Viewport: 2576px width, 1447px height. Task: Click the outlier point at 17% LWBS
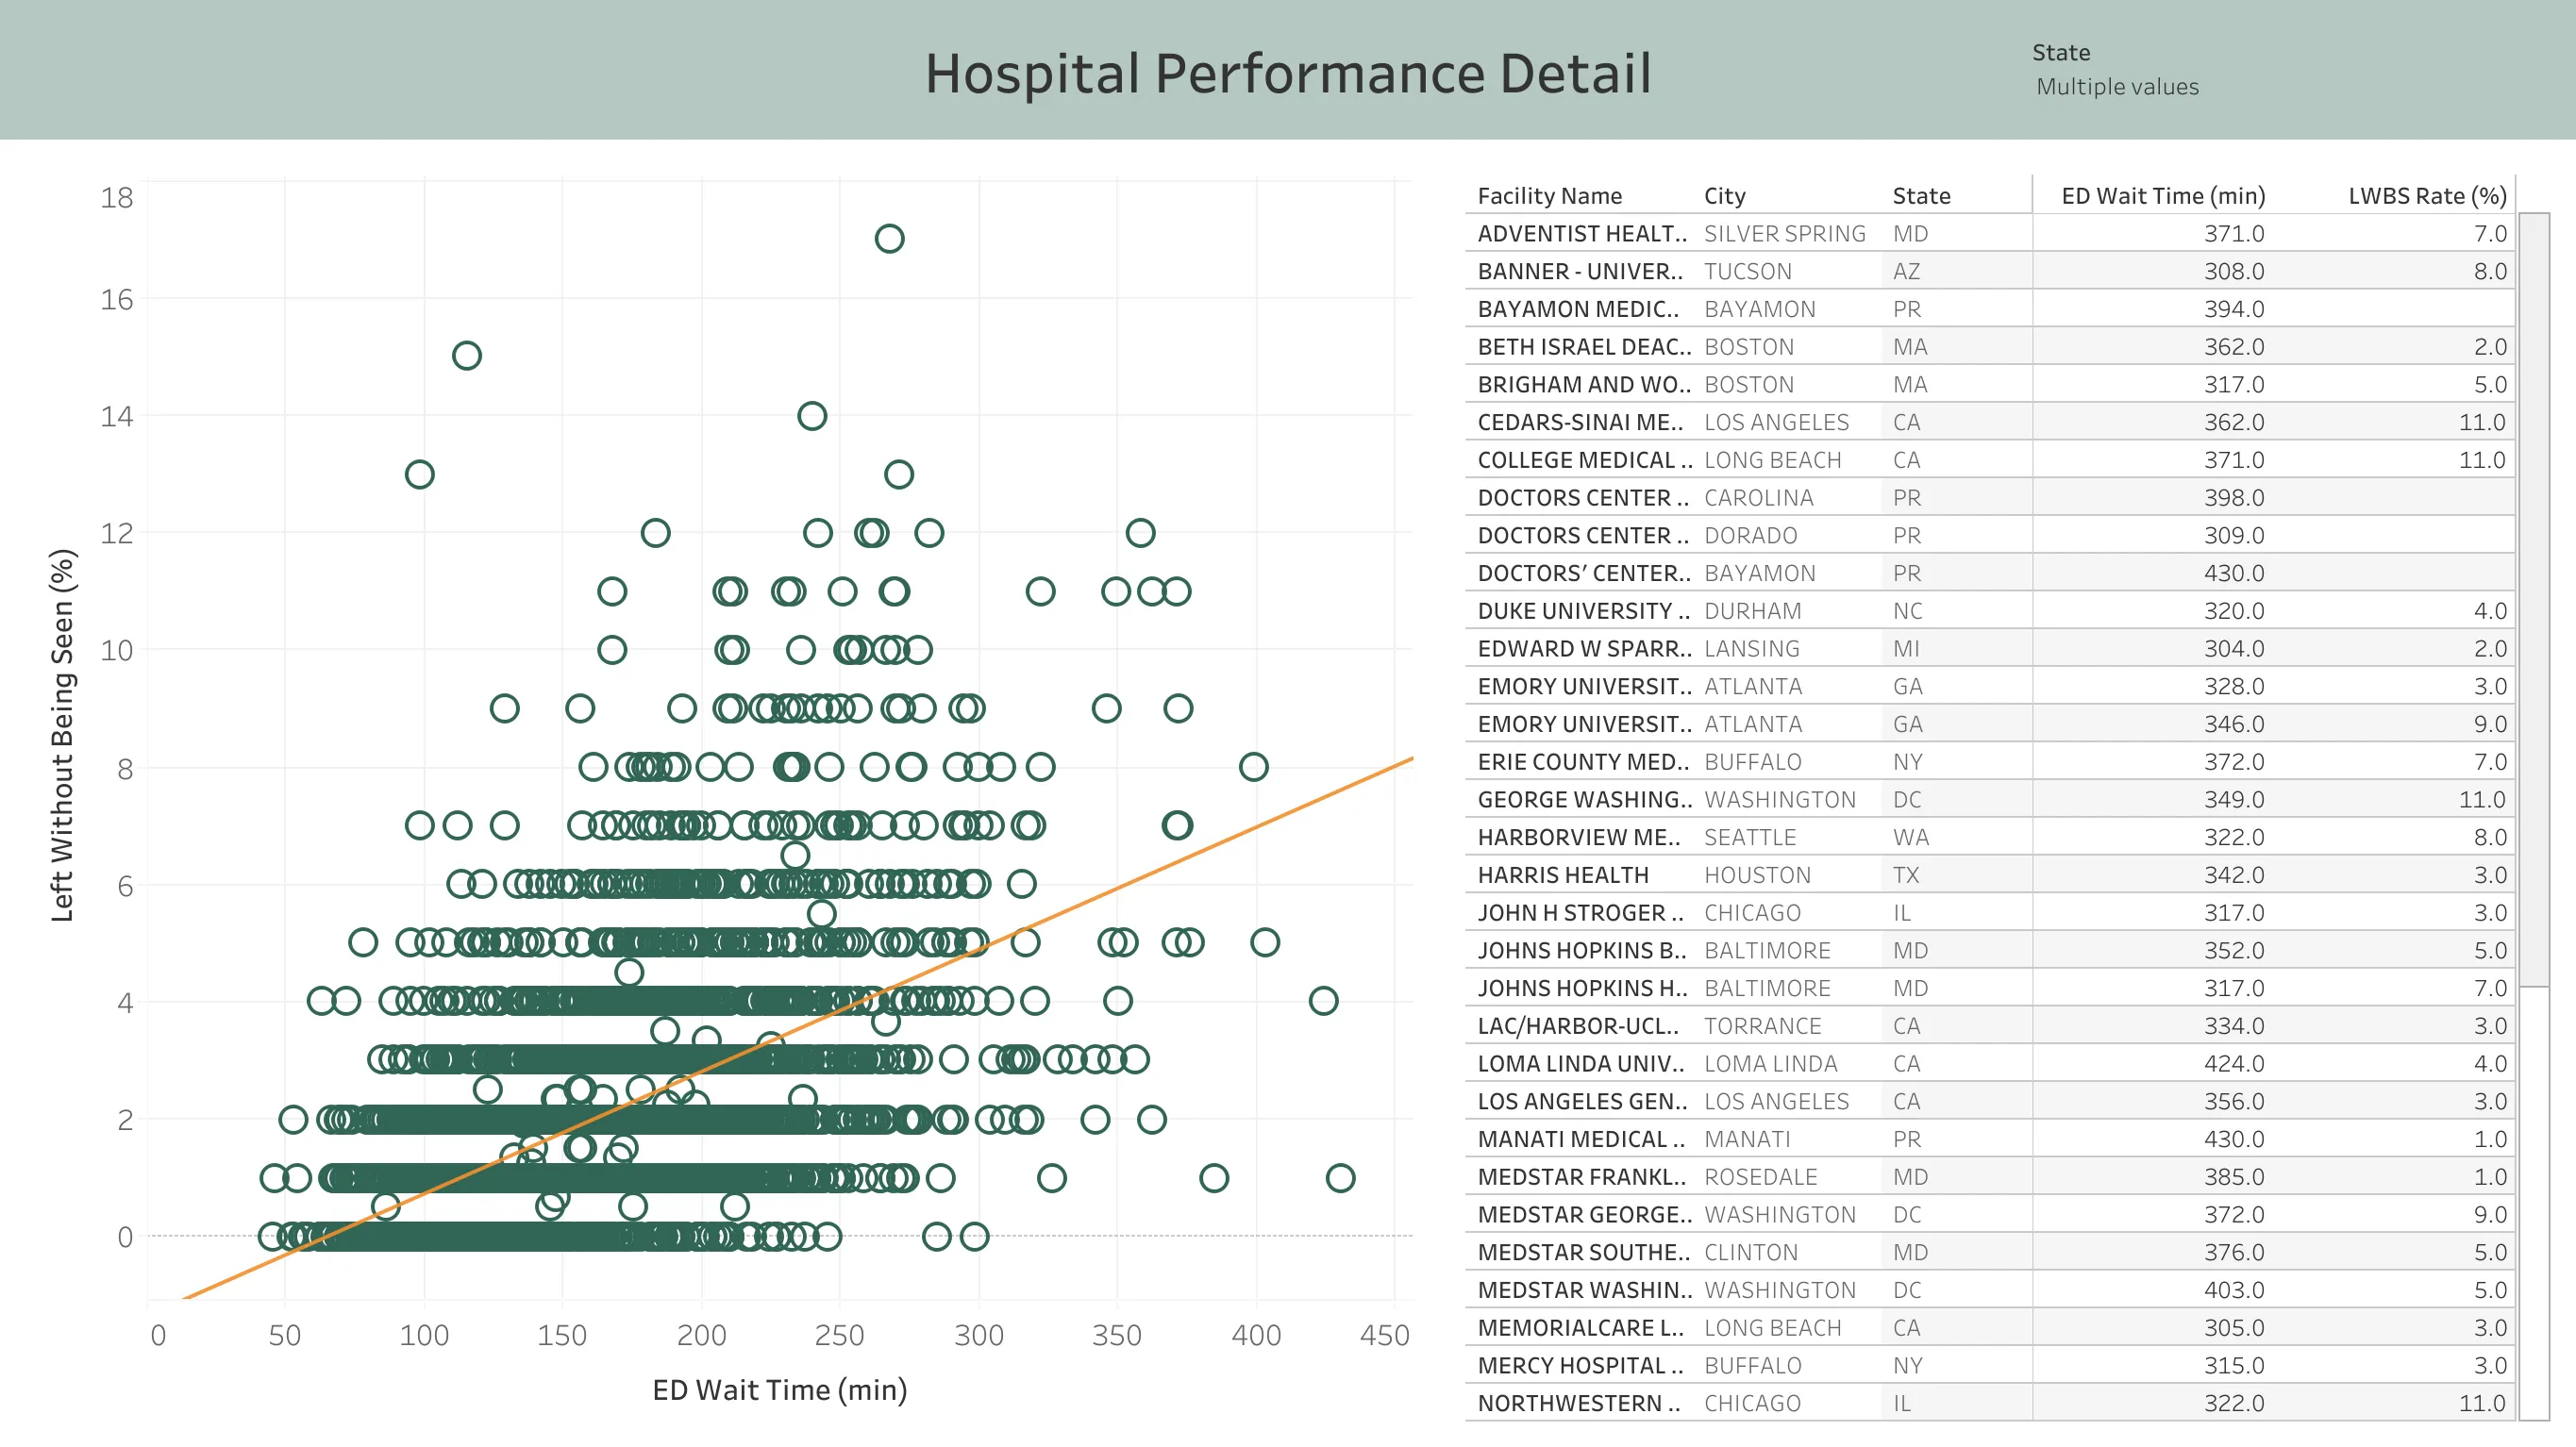point(890,238)
